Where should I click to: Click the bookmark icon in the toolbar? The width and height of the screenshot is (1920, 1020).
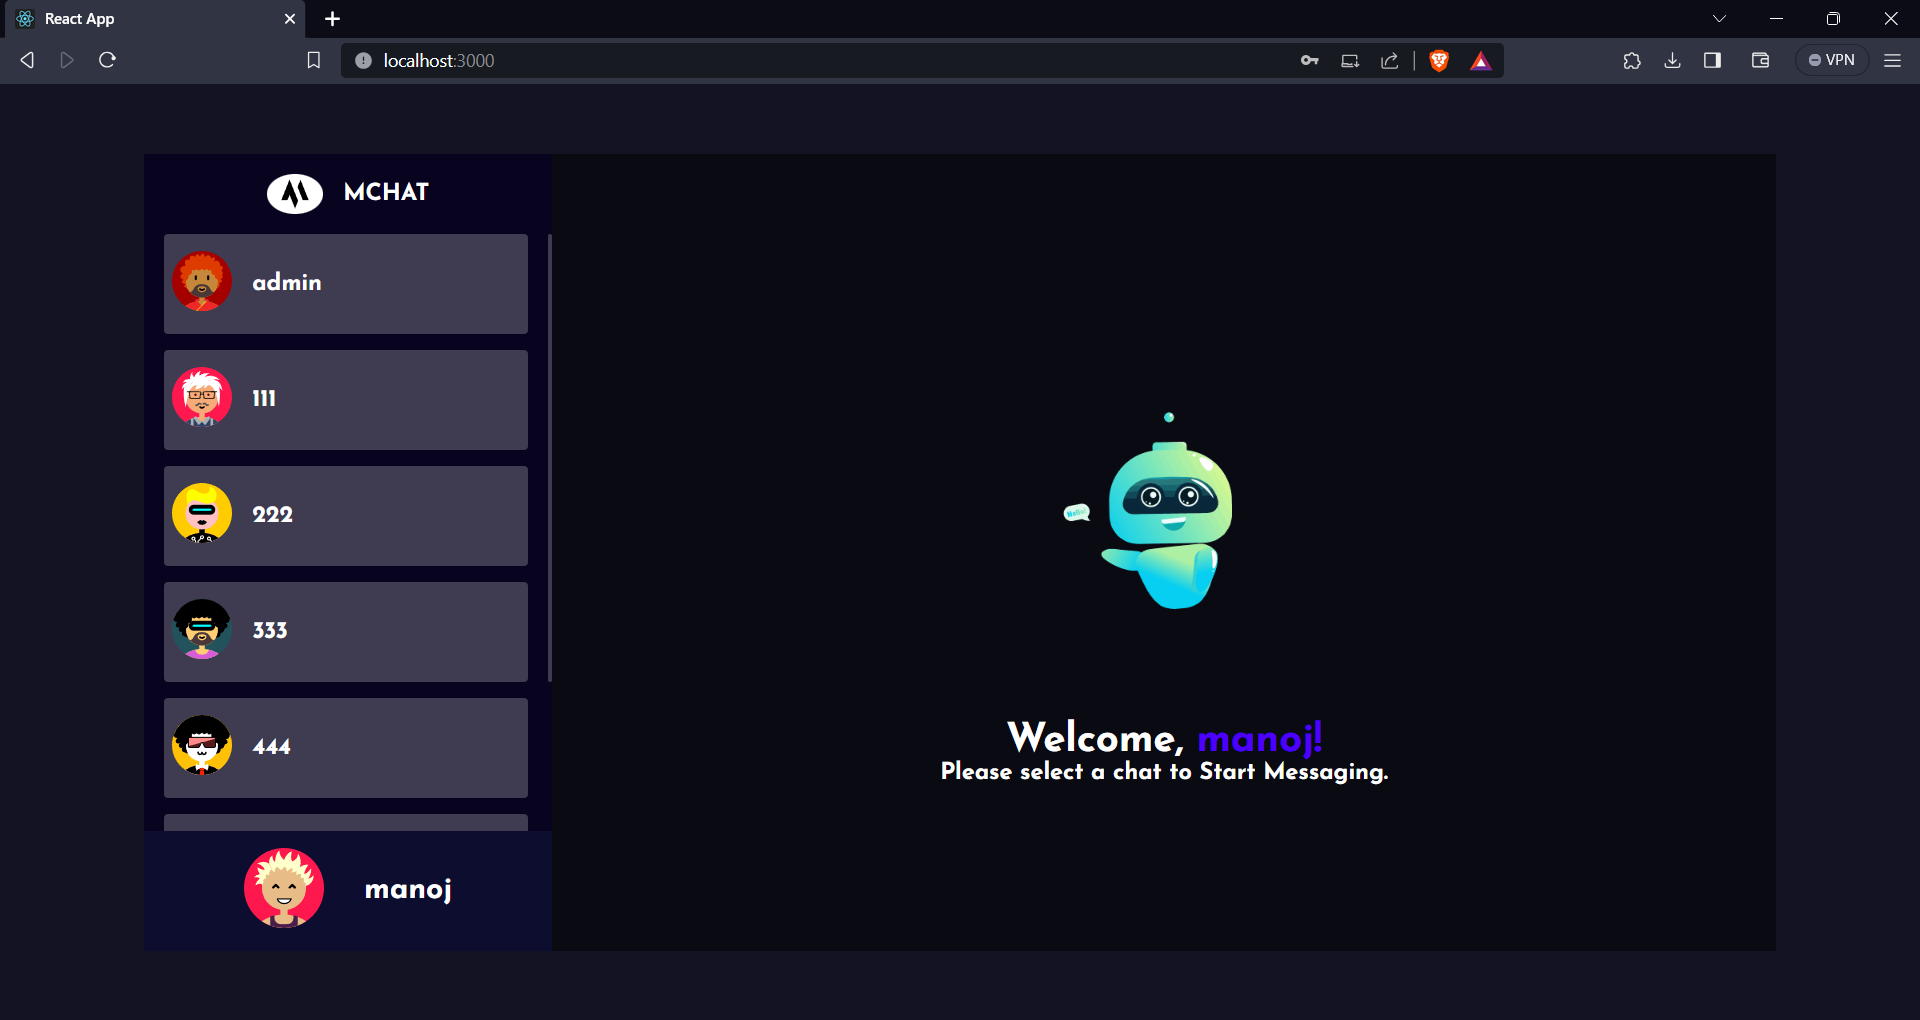(x=313, y=60)
